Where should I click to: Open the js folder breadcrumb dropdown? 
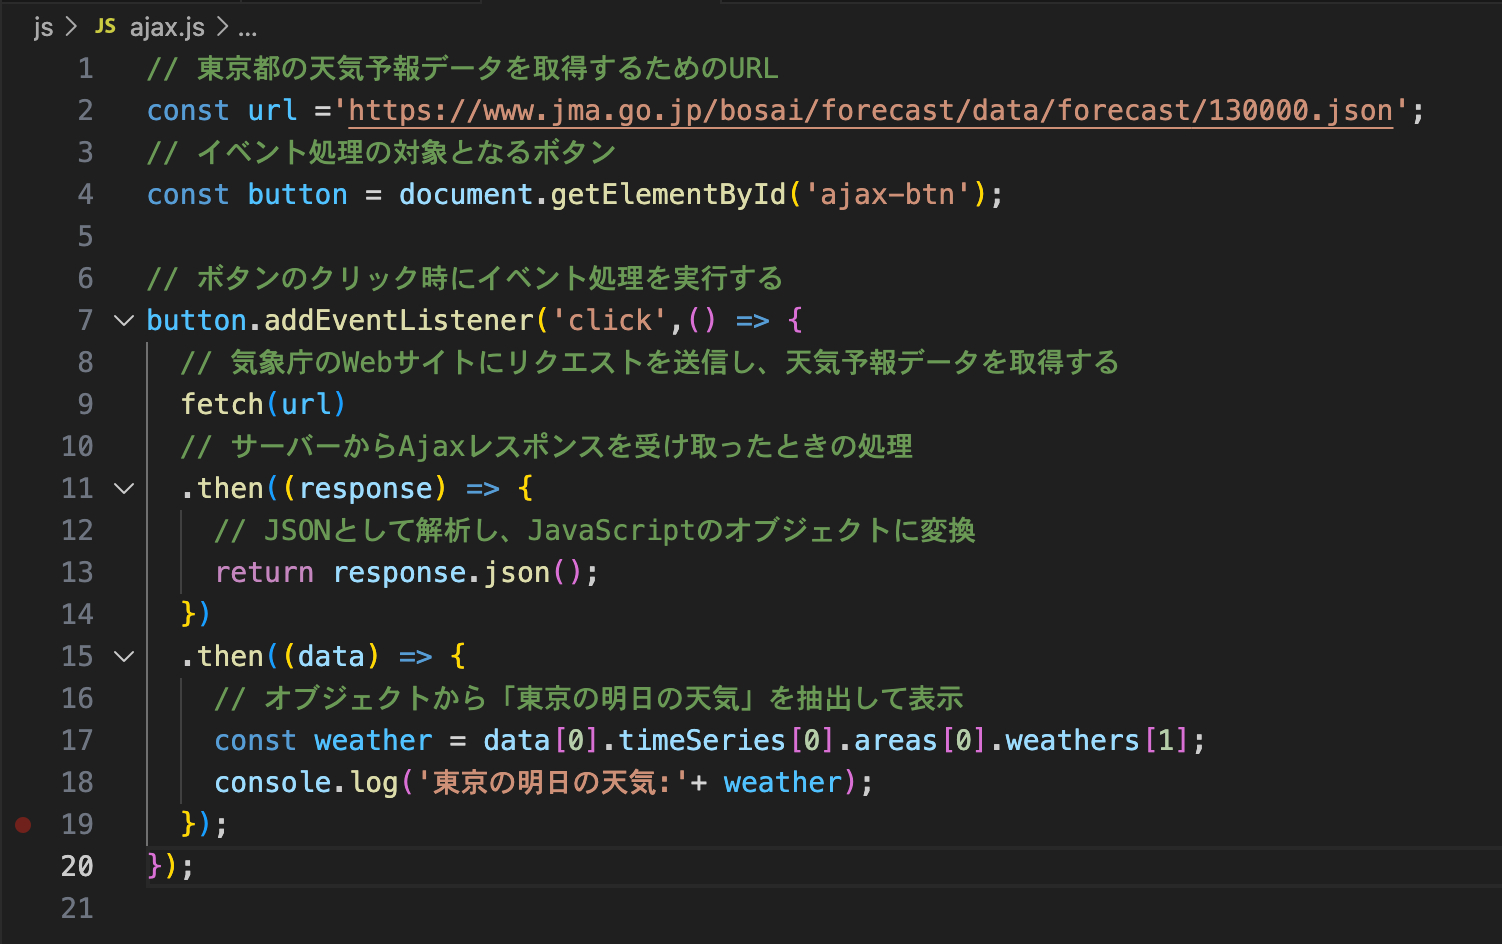tap(43, 27)
